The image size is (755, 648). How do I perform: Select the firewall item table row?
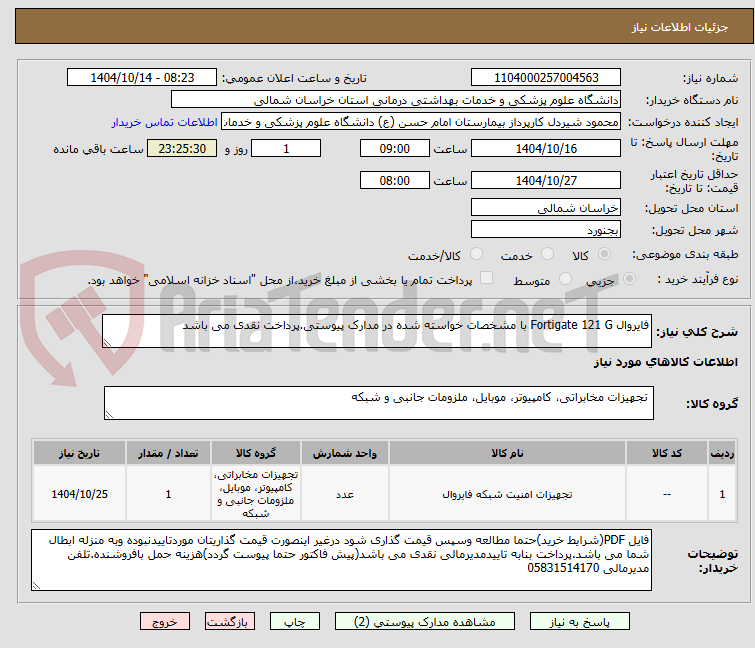pos(384,494)
